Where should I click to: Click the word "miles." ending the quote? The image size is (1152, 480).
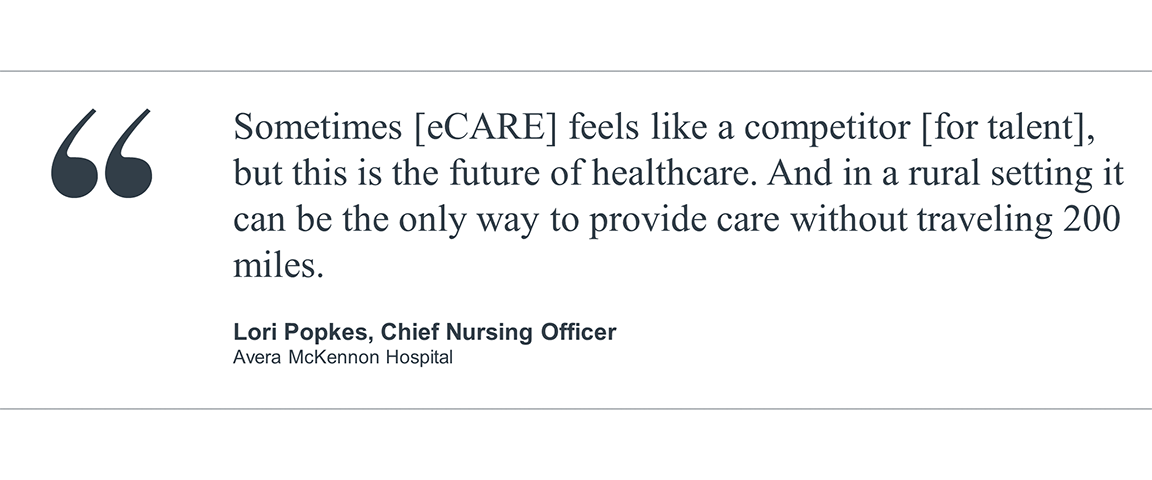[x=279, y=266]
